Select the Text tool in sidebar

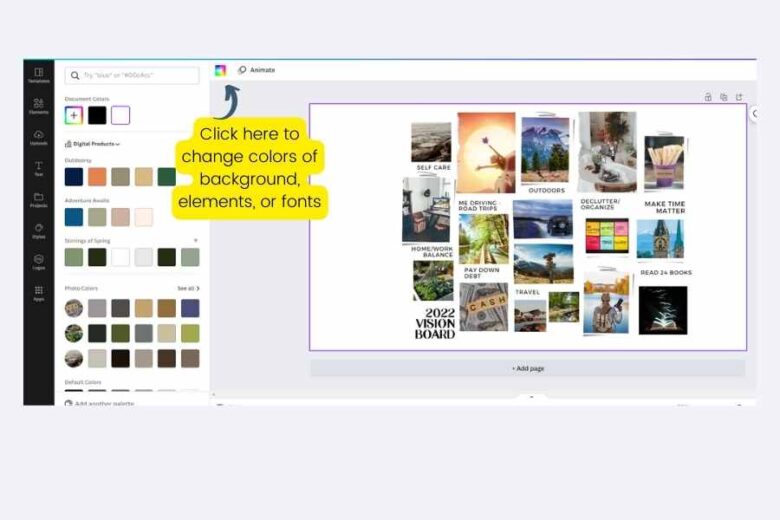(x=38, y=168)
